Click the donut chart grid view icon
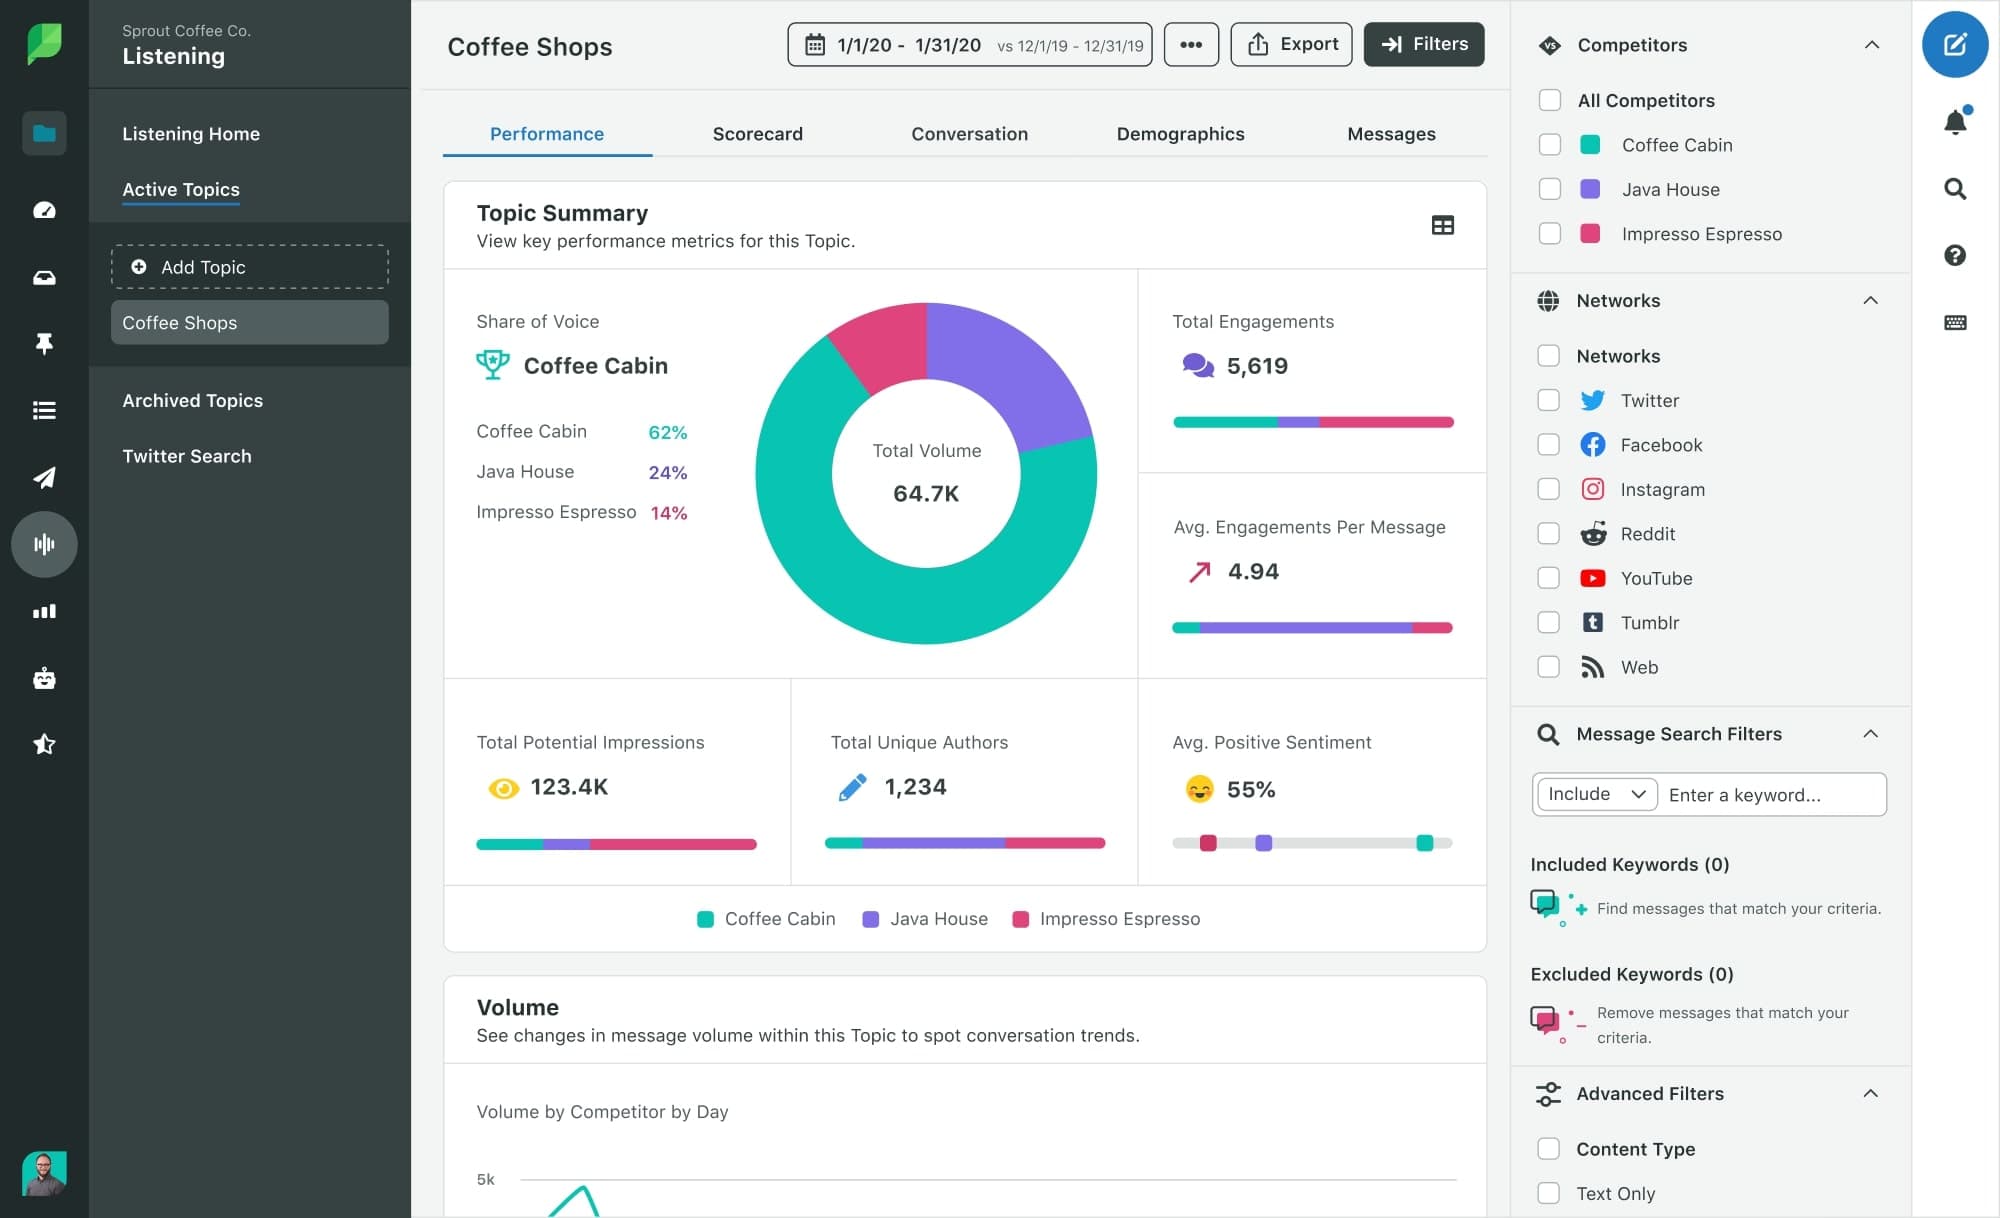2000x1218 pixels. (1443, 224)
